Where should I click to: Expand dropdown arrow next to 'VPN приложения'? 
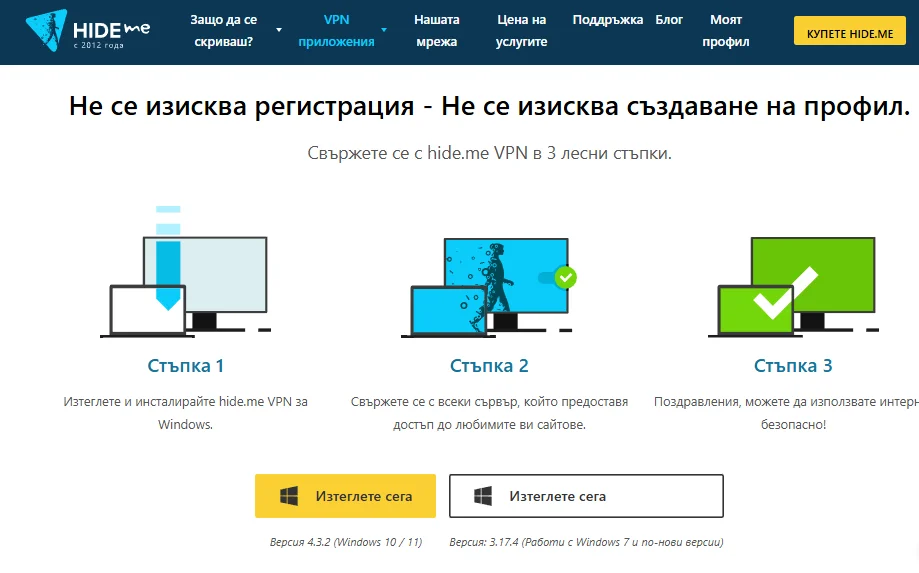tap(384, 30)
